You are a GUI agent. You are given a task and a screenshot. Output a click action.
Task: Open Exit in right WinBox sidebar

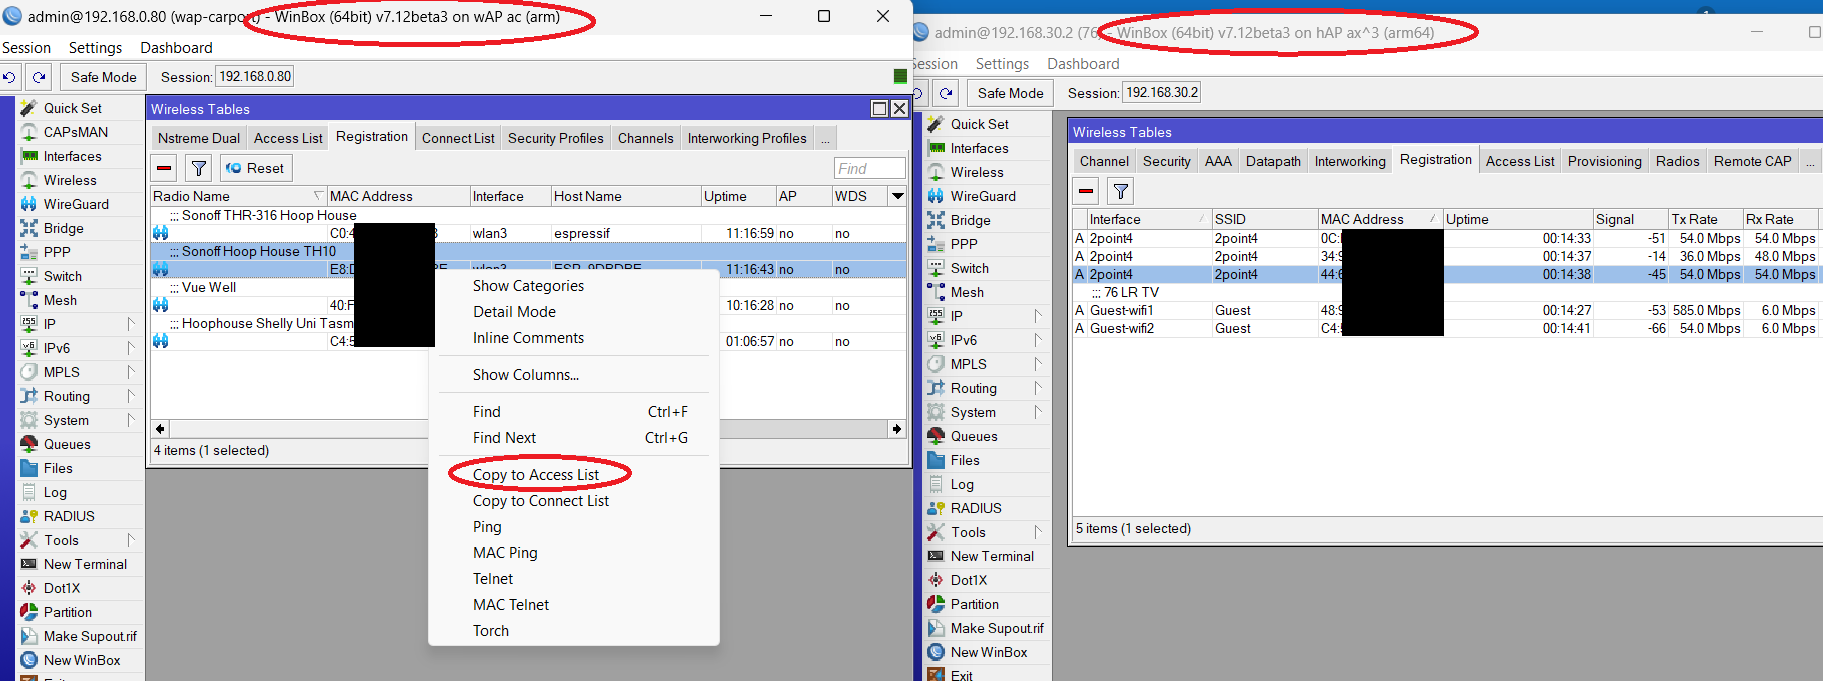point(961,675)
